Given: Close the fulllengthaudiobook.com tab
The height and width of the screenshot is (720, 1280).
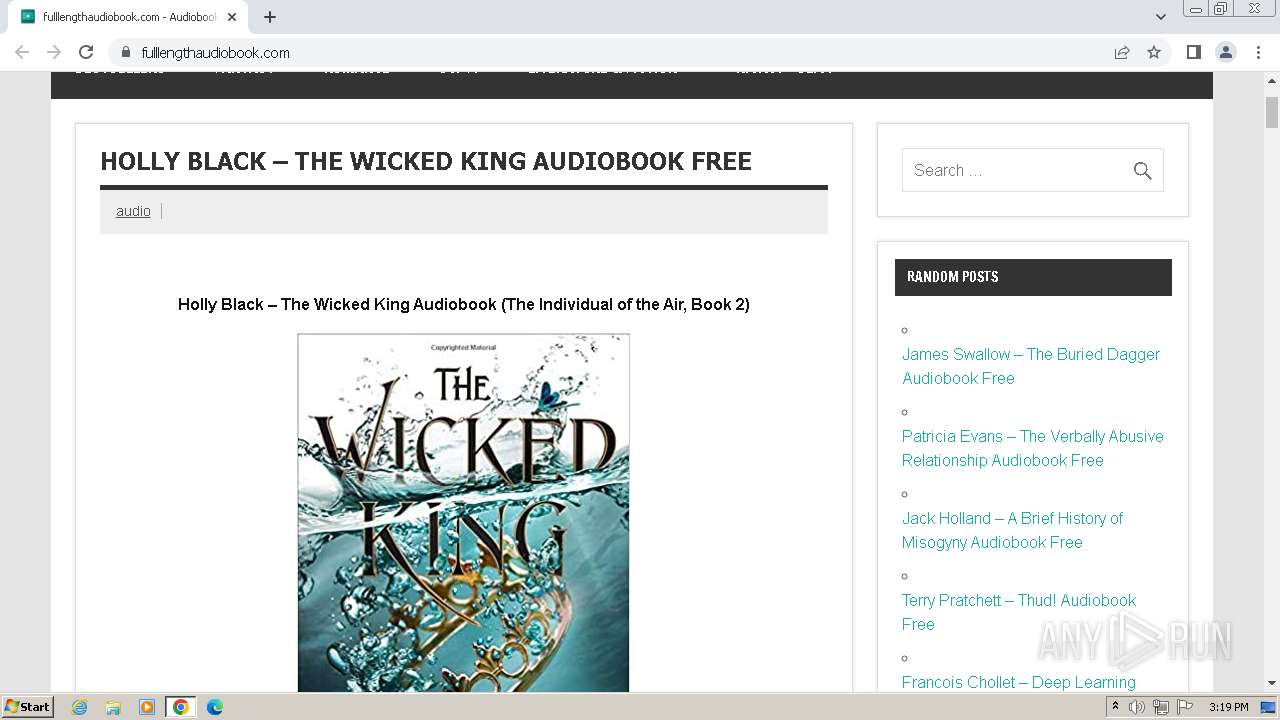Looking at the screenshot, I should coord(231,17).
